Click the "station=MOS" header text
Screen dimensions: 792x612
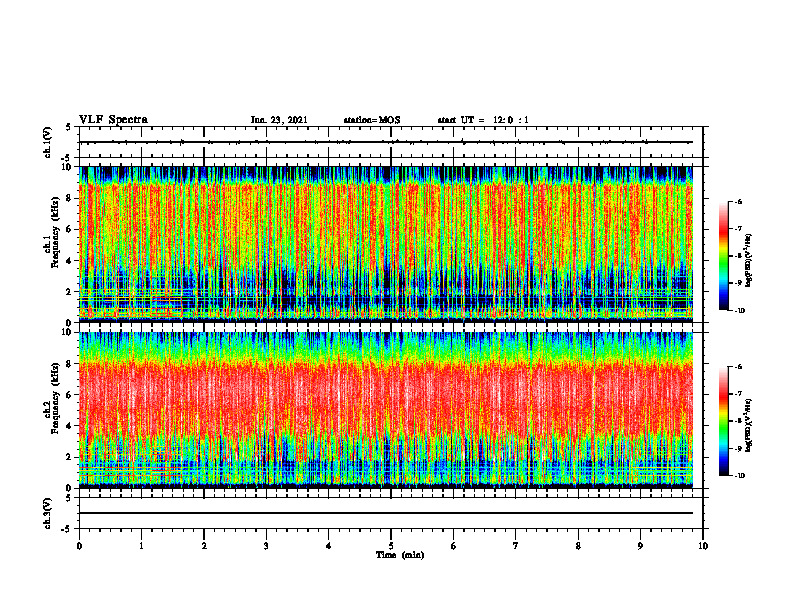[372, 120]
